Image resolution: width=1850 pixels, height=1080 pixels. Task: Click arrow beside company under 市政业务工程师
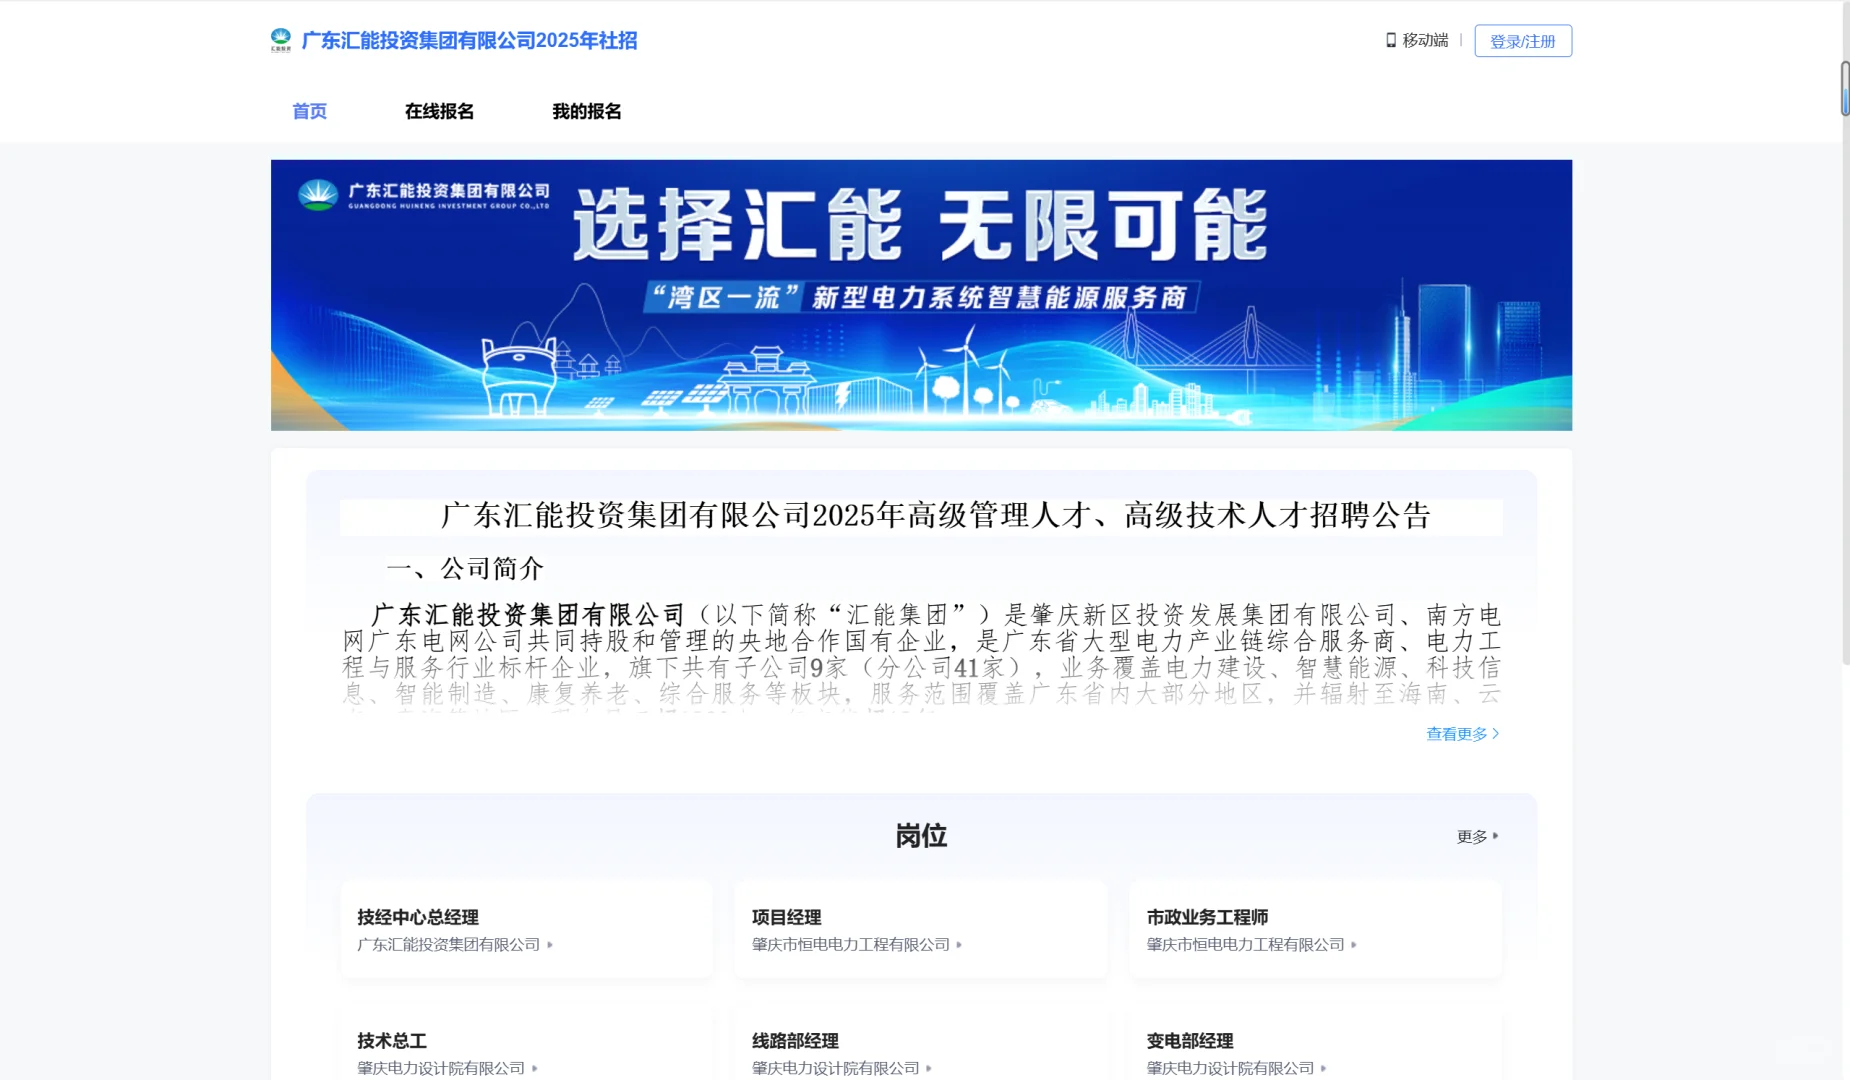click(1354, 945)
